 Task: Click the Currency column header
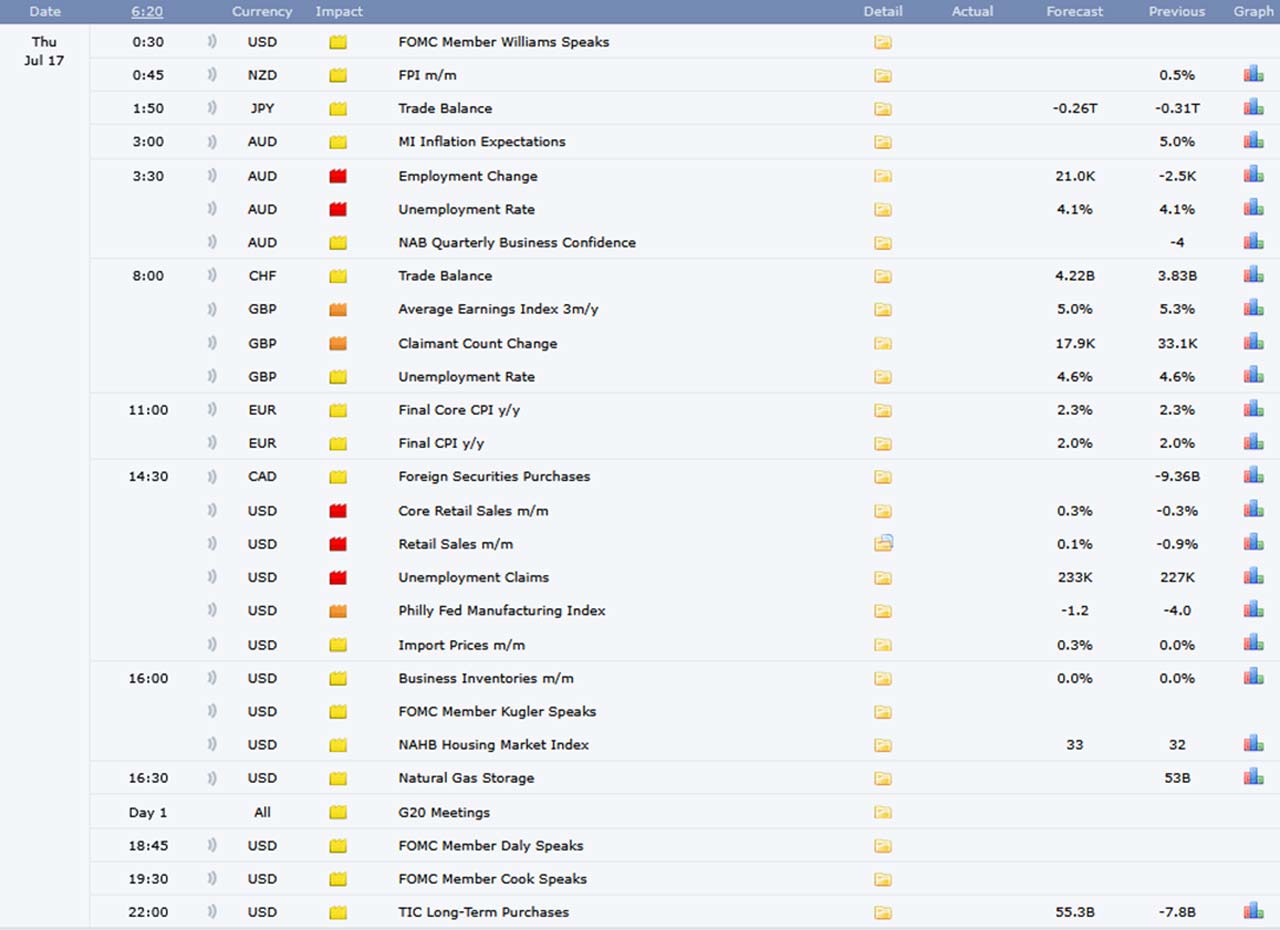pyautogui.click(x=262, y=11)
